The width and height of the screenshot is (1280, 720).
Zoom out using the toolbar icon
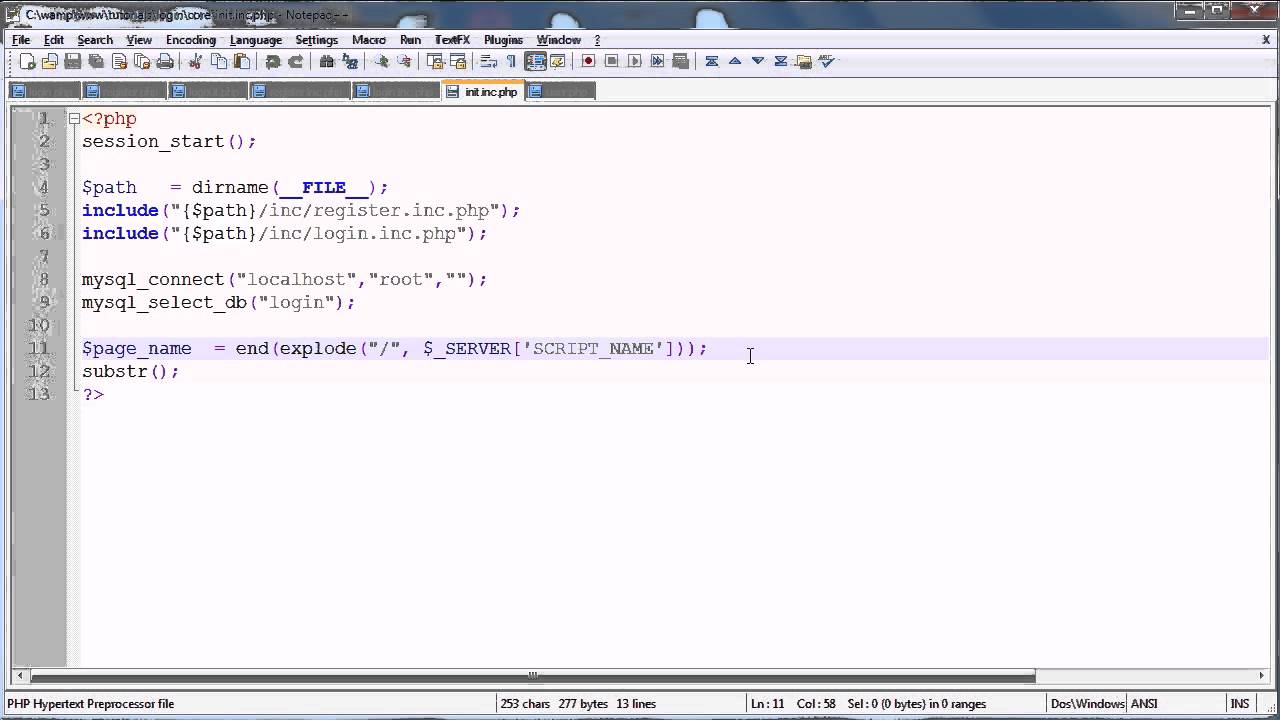coord(404,61)
